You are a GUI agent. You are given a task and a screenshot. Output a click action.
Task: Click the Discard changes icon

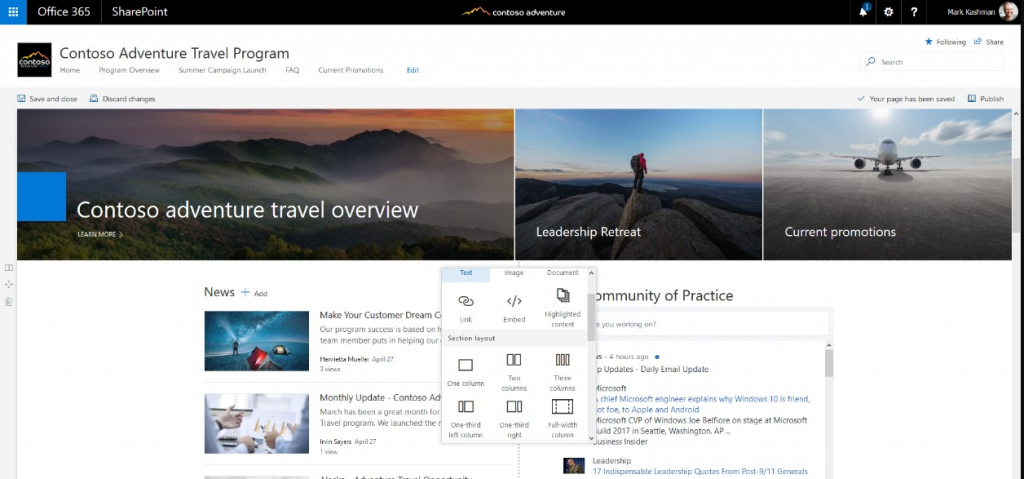93,99
